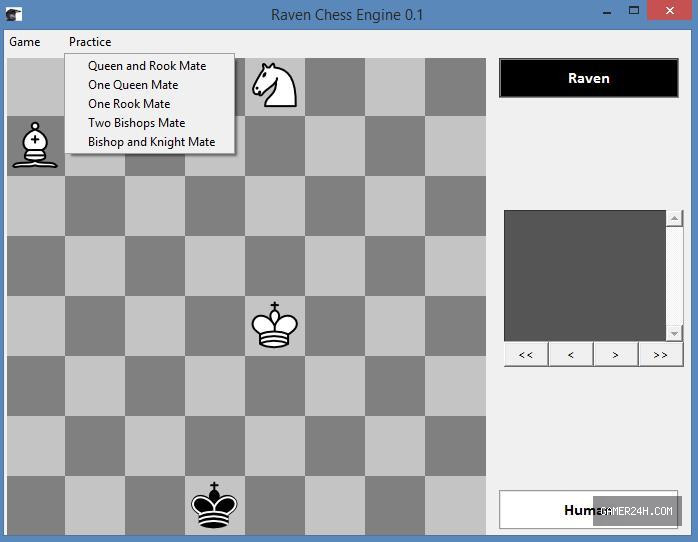Step back one move with < button
Image resolution: width=698 pixels, height=542 pixels.
point(571,355)
